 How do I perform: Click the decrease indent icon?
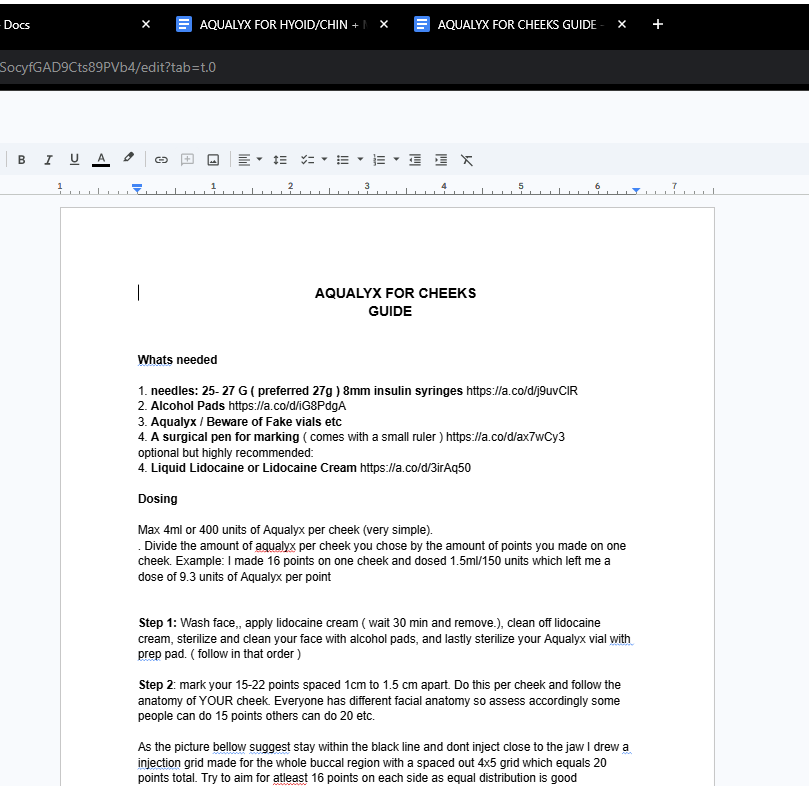point(415,160)
